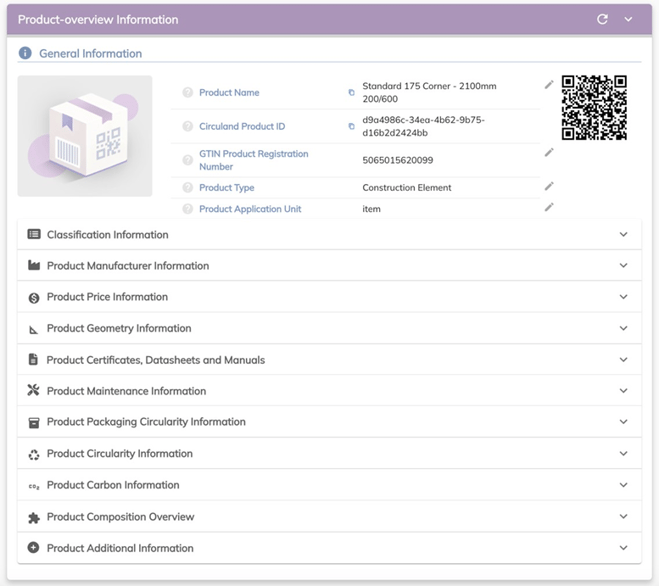
Task: Open the Product Manufacturer Information section title
Action: 128,266
